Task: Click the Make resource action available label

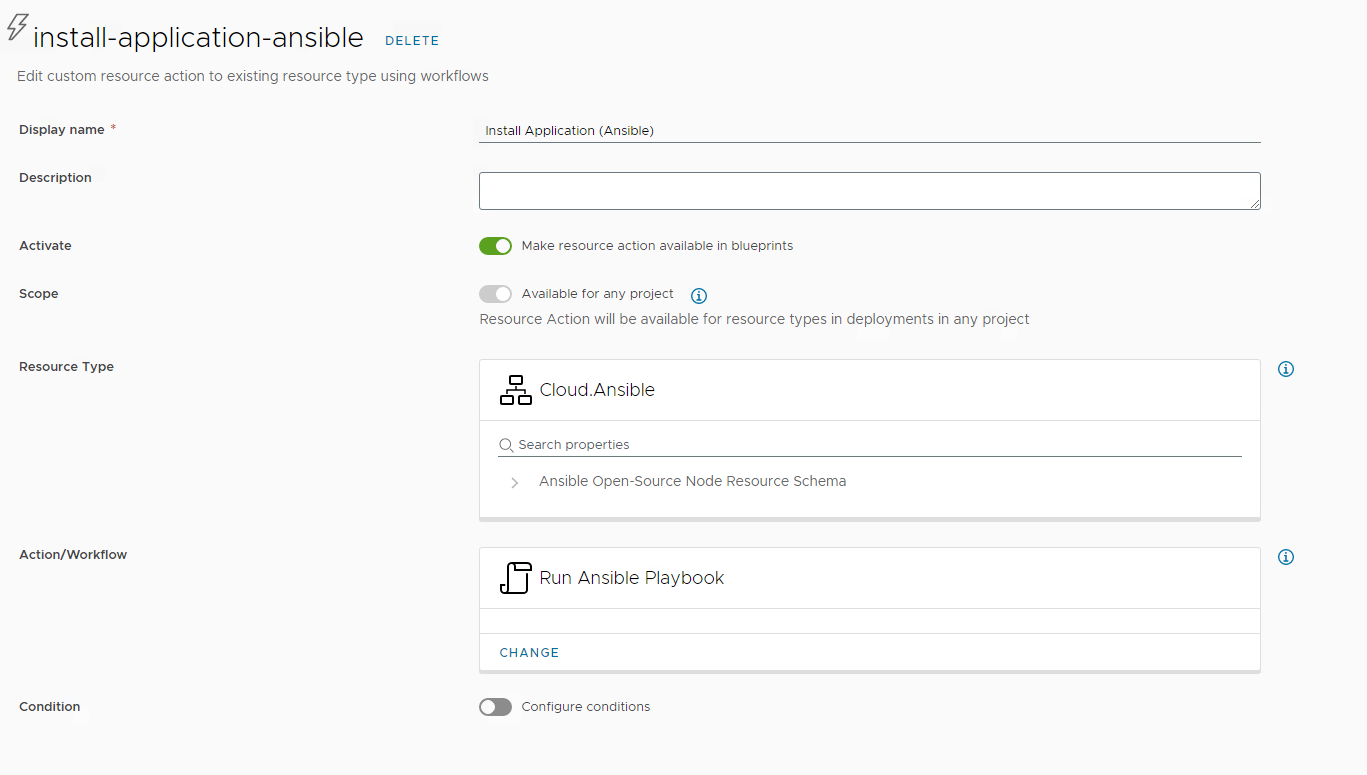Action: (x=657, y=246)
